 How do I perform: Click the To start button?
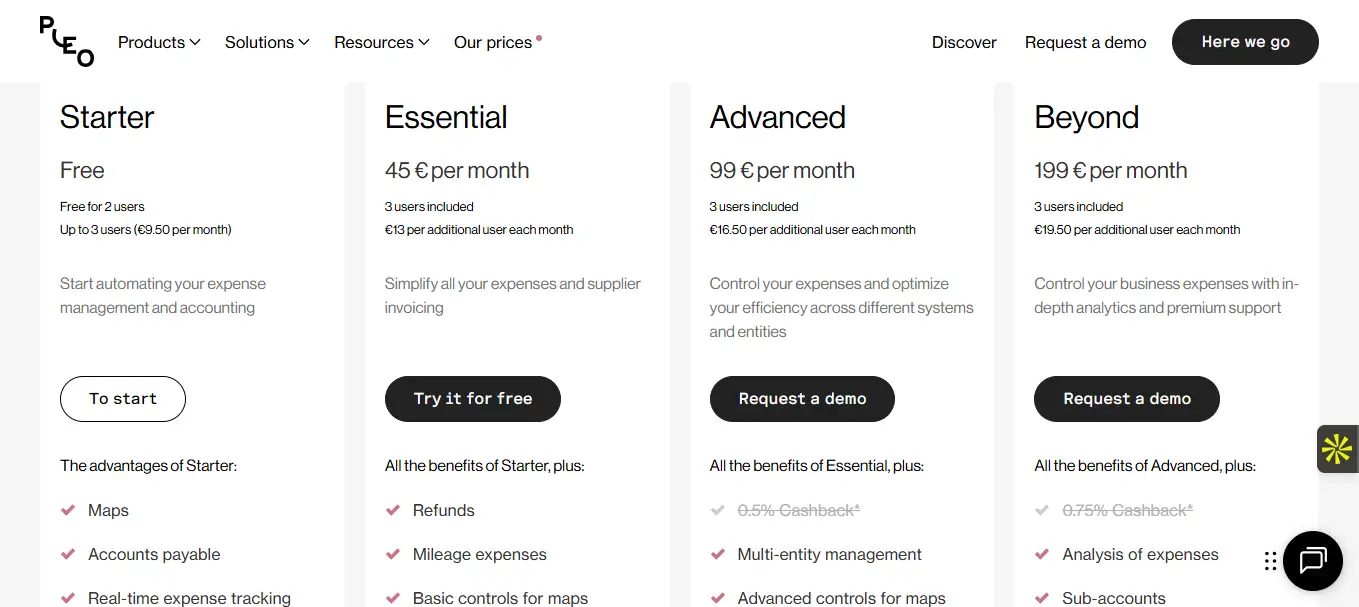pos(123,399)
